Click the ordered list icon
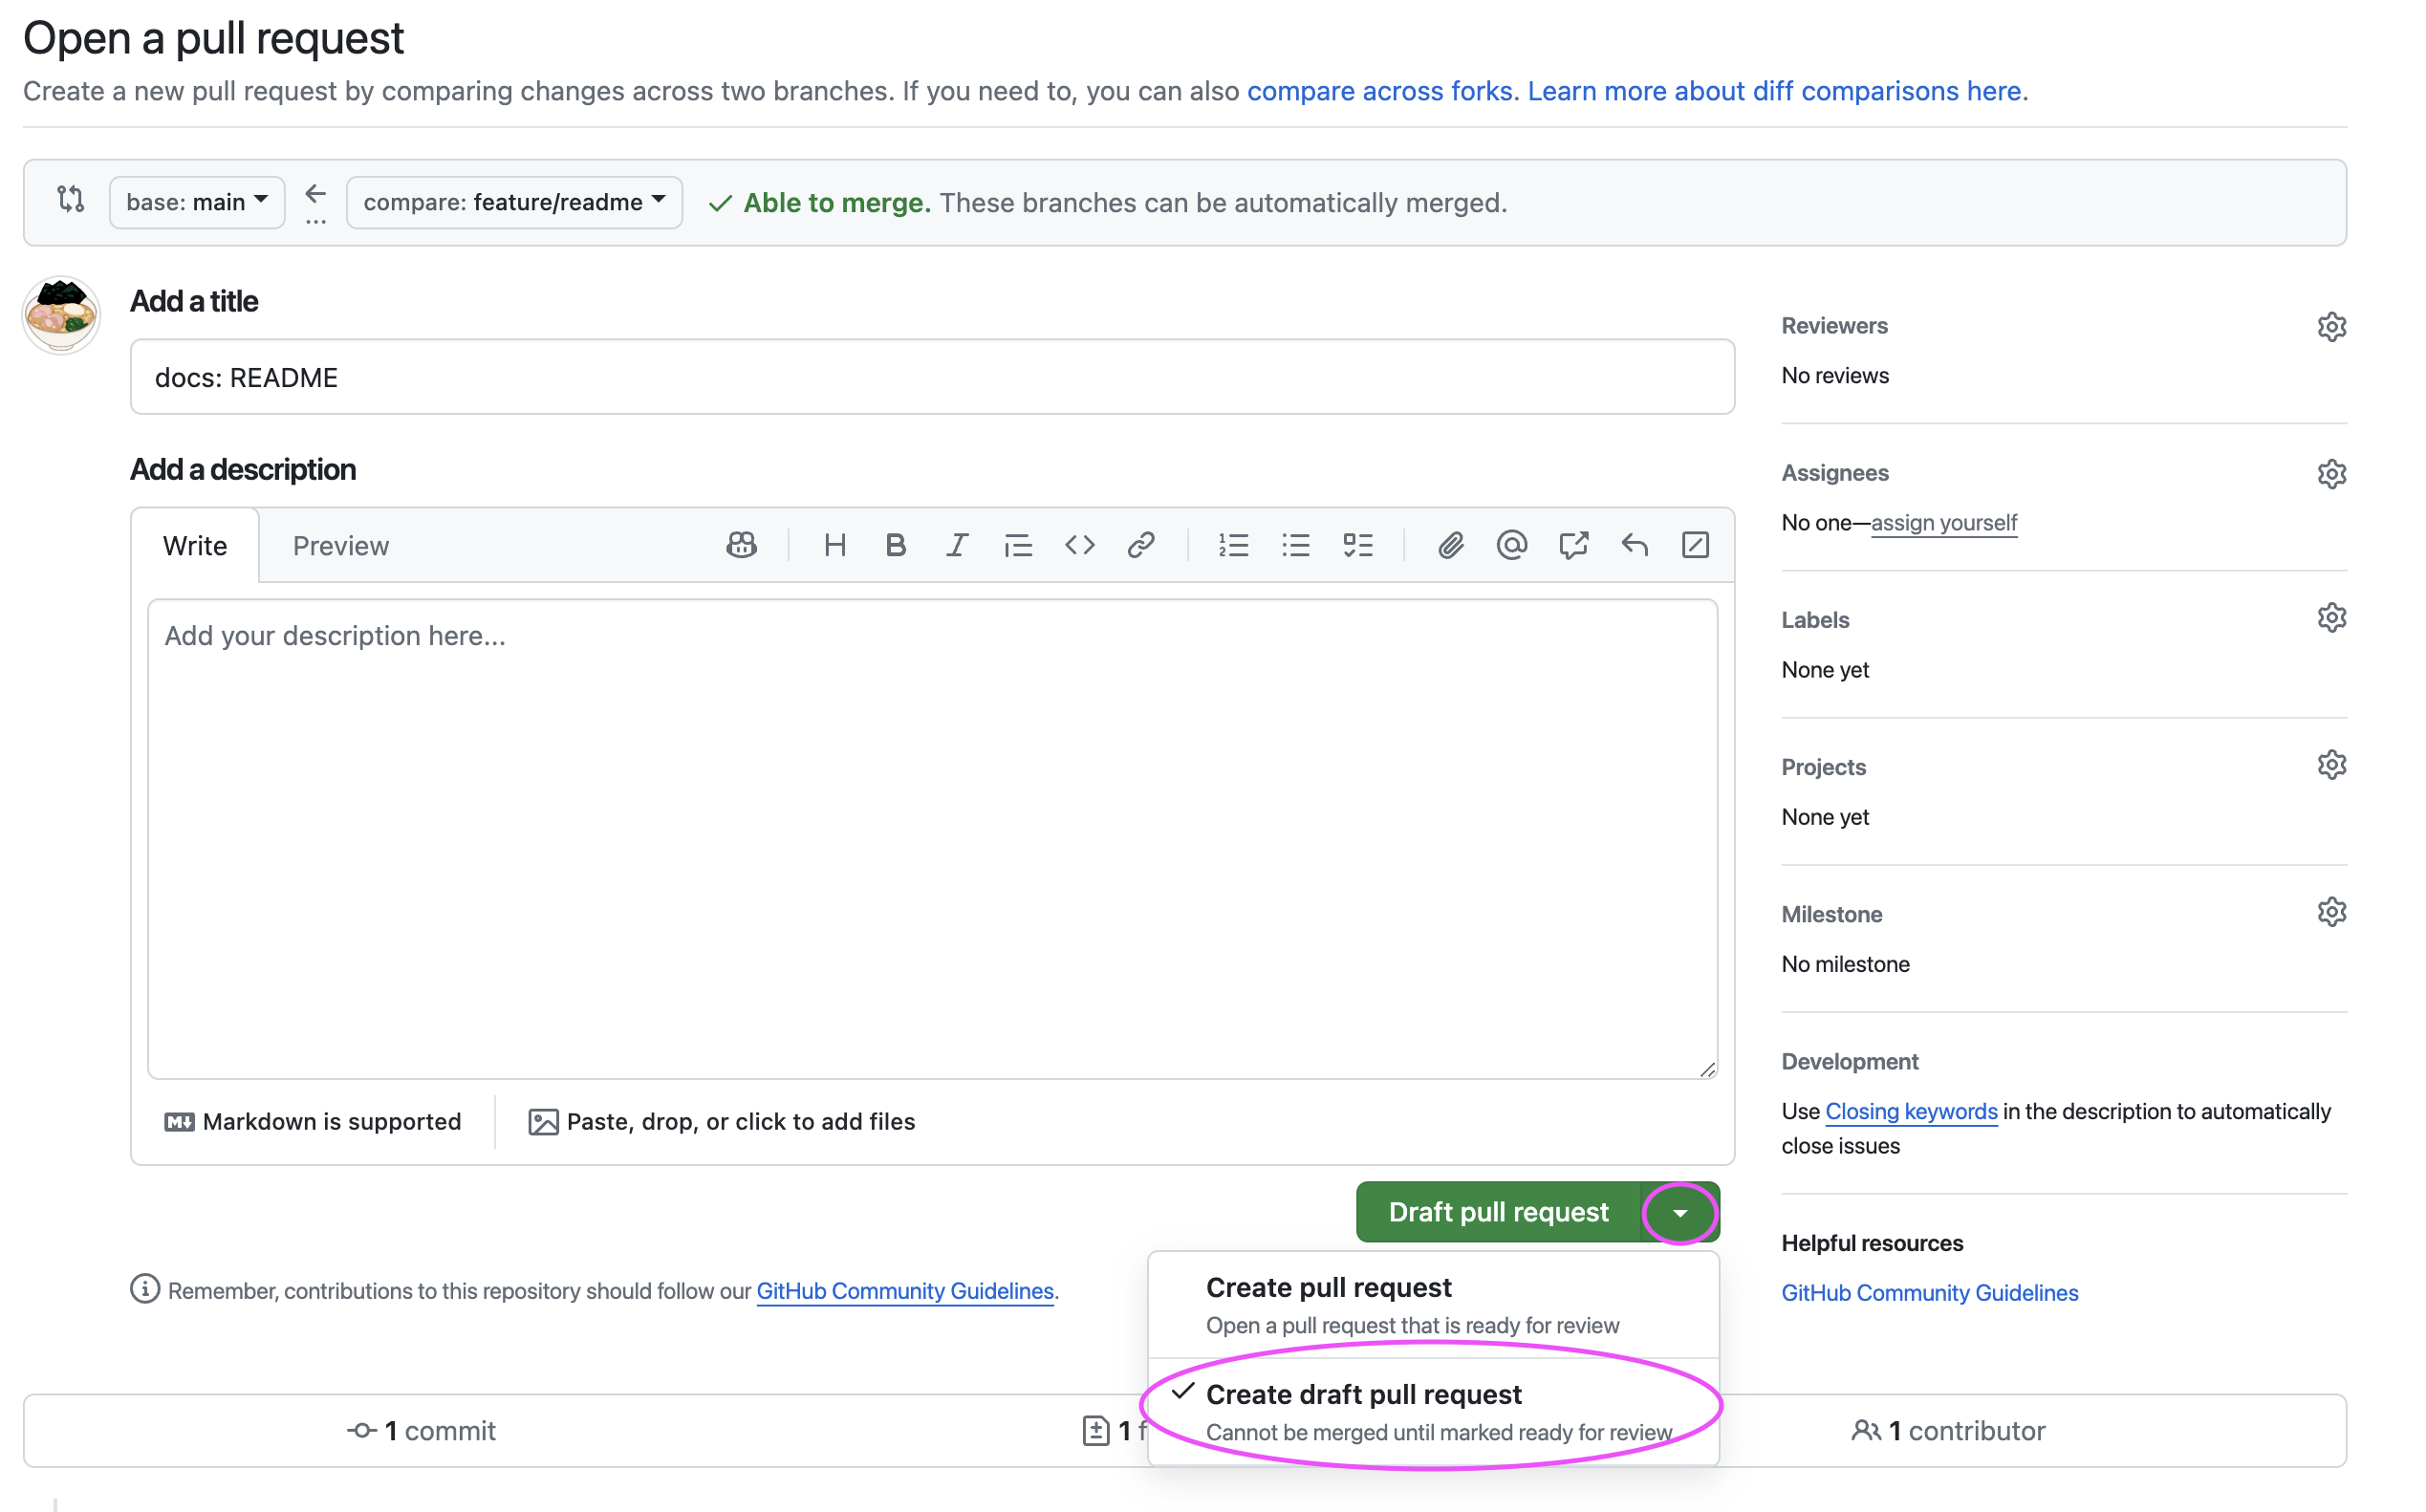 point(1233,544)
